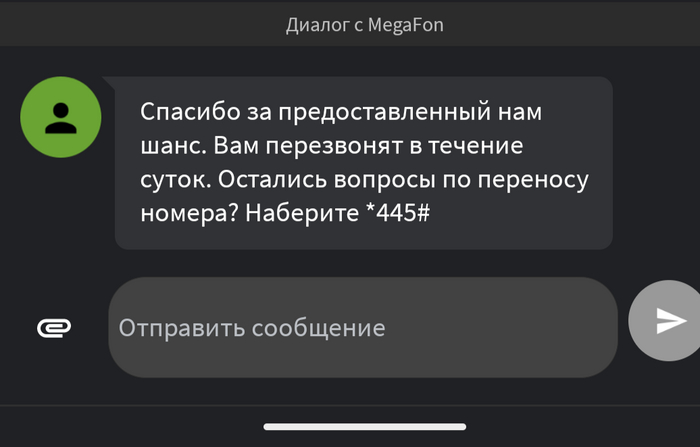700x447 pixels.
Task: Tap the home indicator bar at the bottom
Action: click(365, 427)
